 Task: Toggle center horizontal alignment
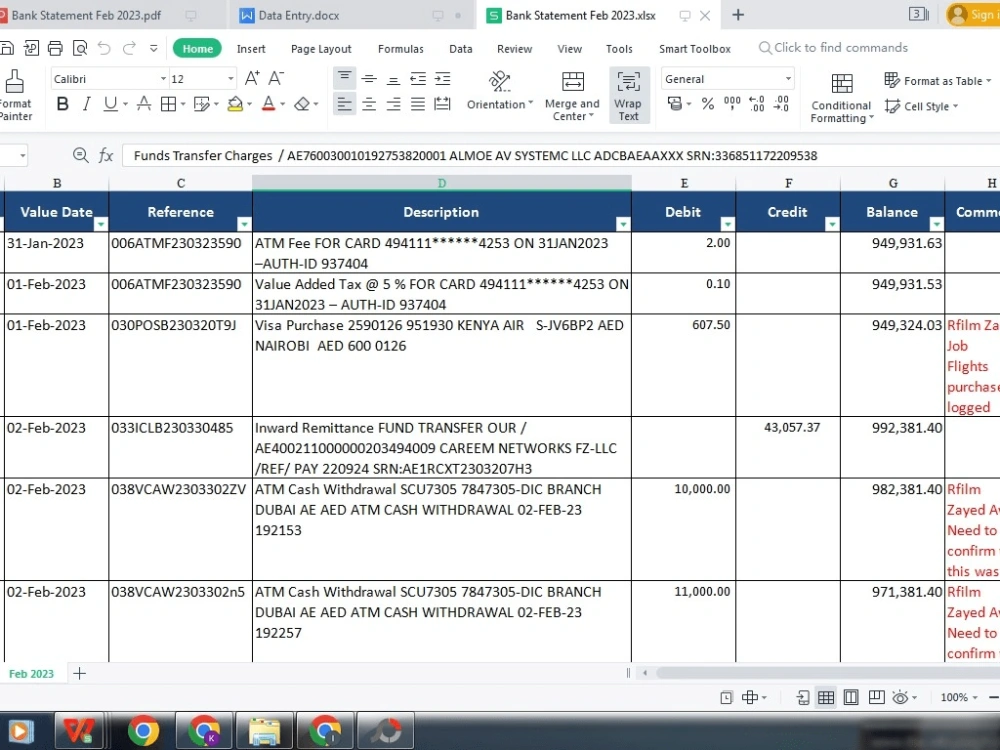coord(369,104)
